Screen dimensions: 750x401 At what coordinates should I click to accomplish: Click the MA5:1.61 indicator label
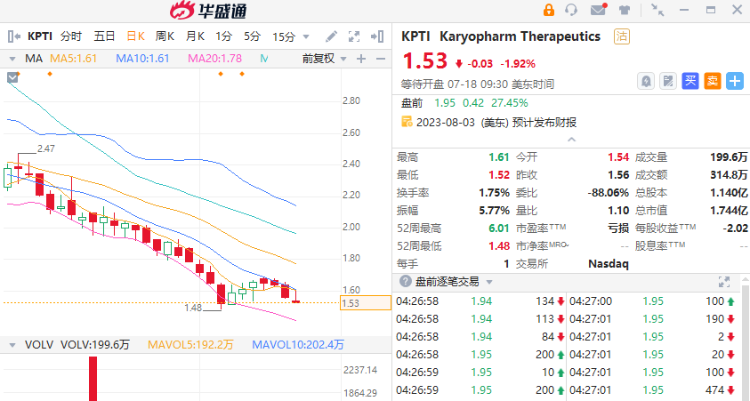click(x=74, y=58)
